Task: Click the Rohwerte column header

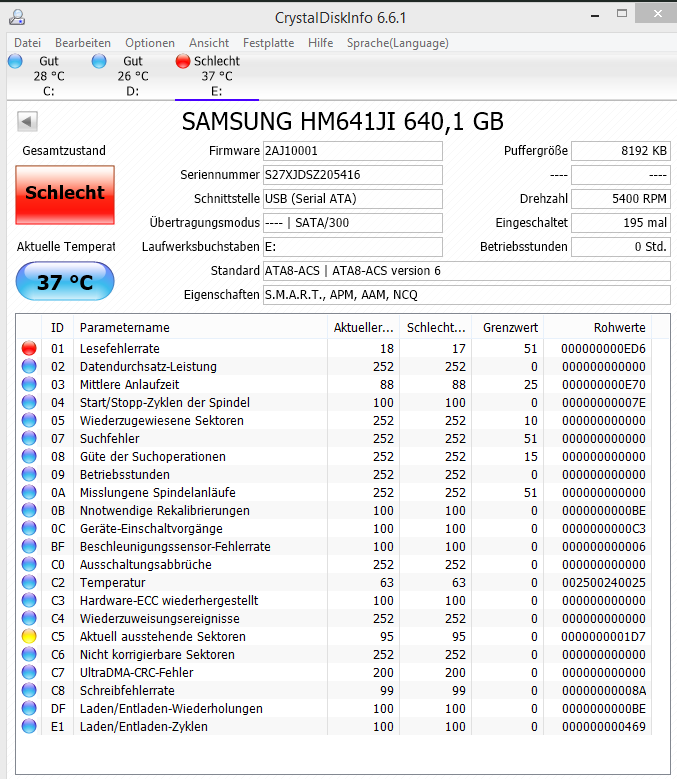Action: (x=598, y=327)
